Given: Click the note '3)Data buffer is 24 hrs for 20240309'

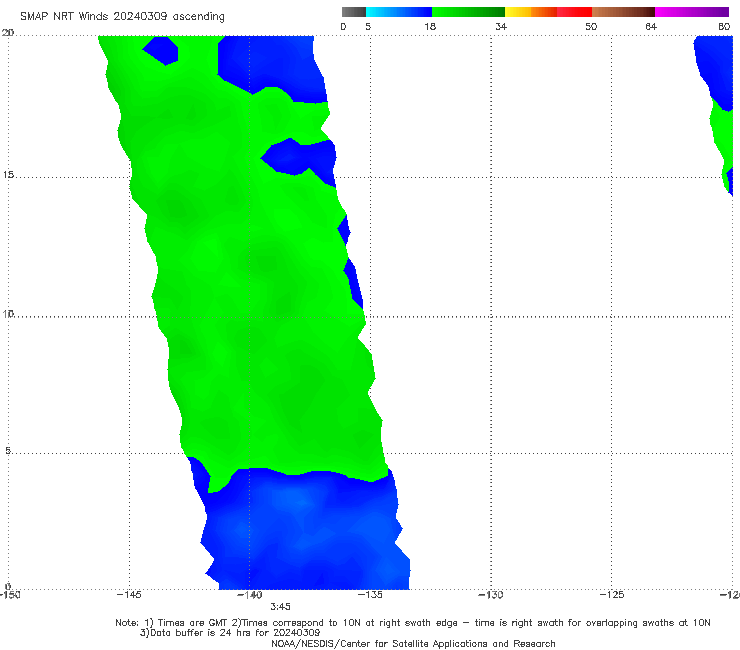Looking at the screenshot, I should point(230,633).
